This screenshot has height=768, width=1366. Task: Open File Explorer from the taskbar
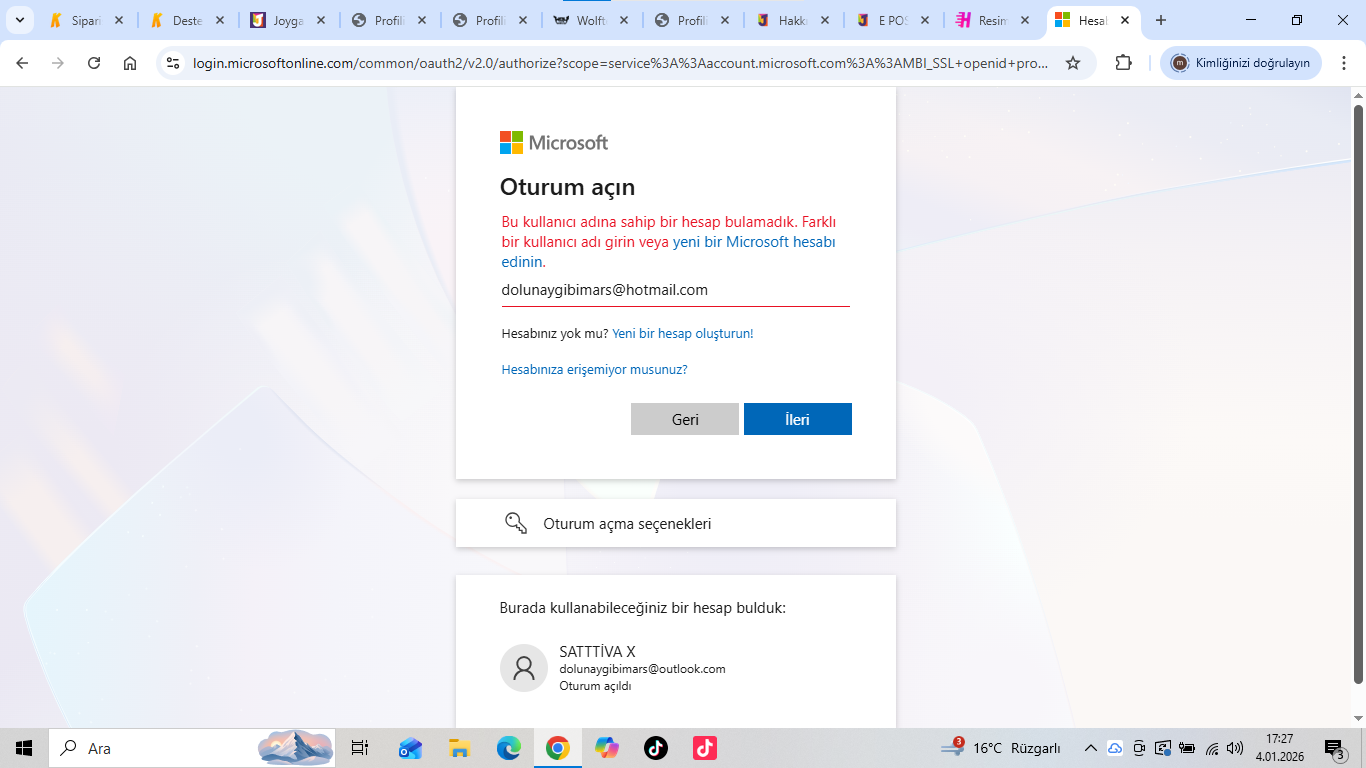pyautogui.click(x=459, y=748)
